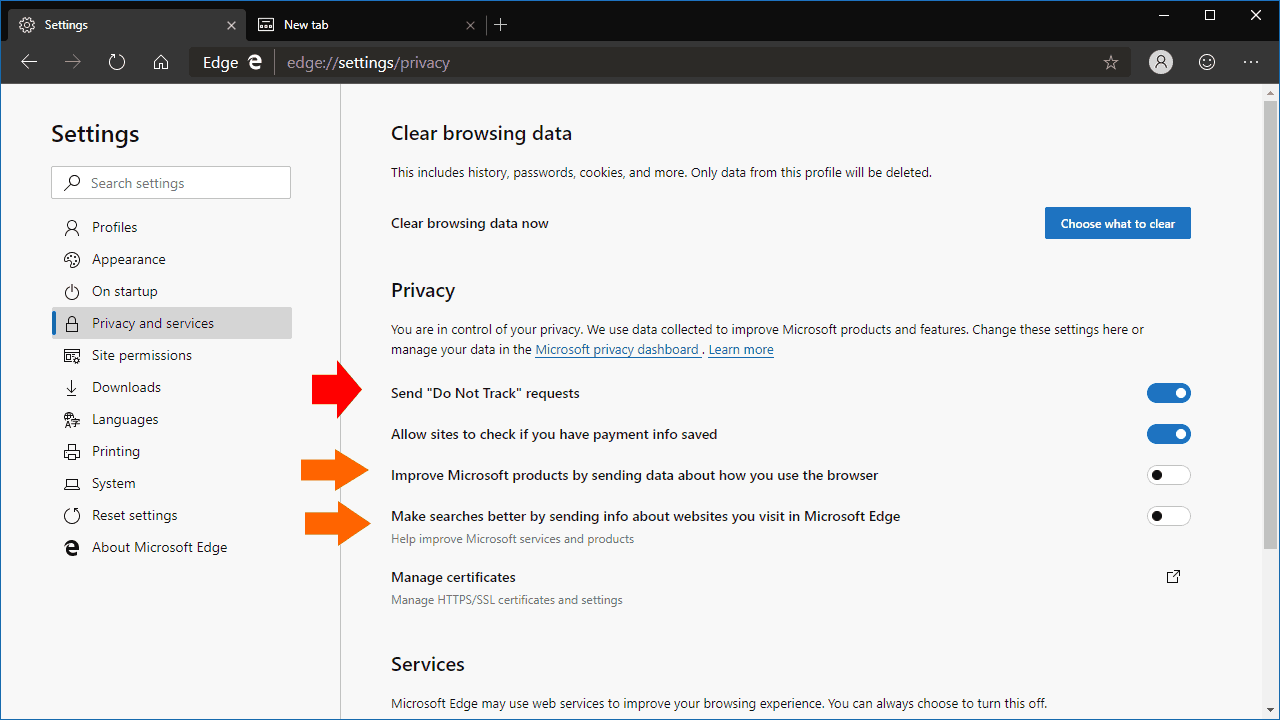
Task: Click Clear browsing data now label
Action: [470, 223]
